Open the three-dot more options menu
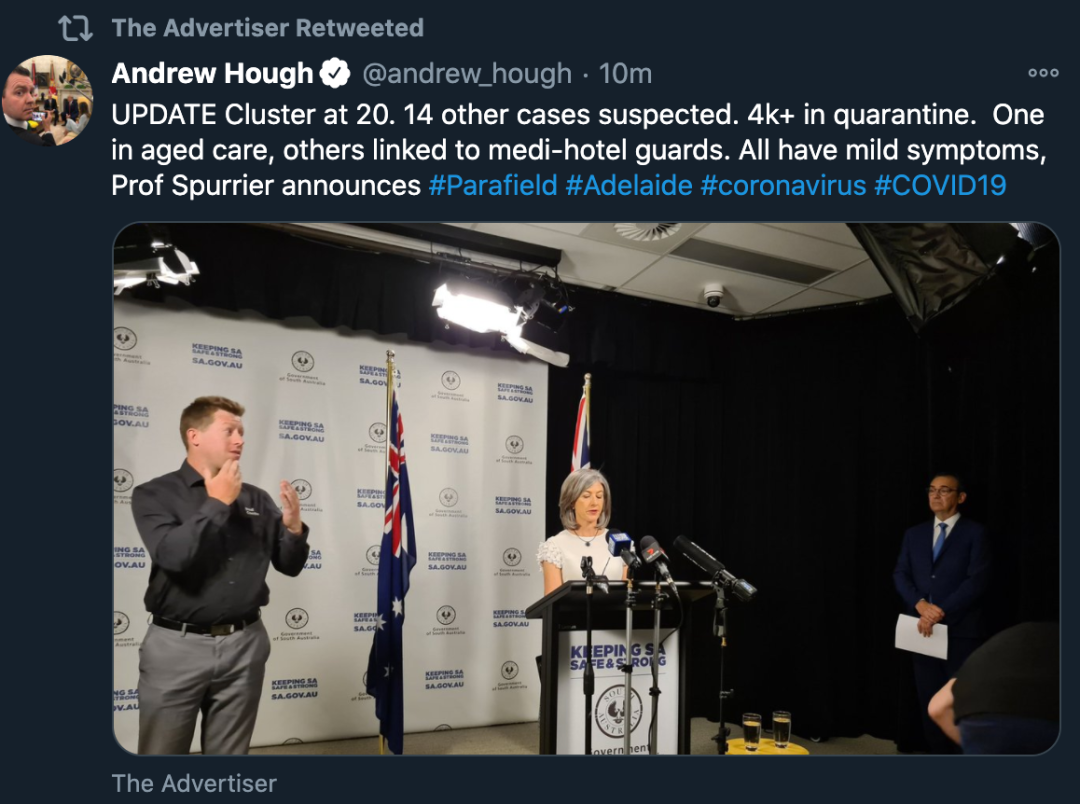This screenshot has width=1080, height=804. [x=1043, y=72]
